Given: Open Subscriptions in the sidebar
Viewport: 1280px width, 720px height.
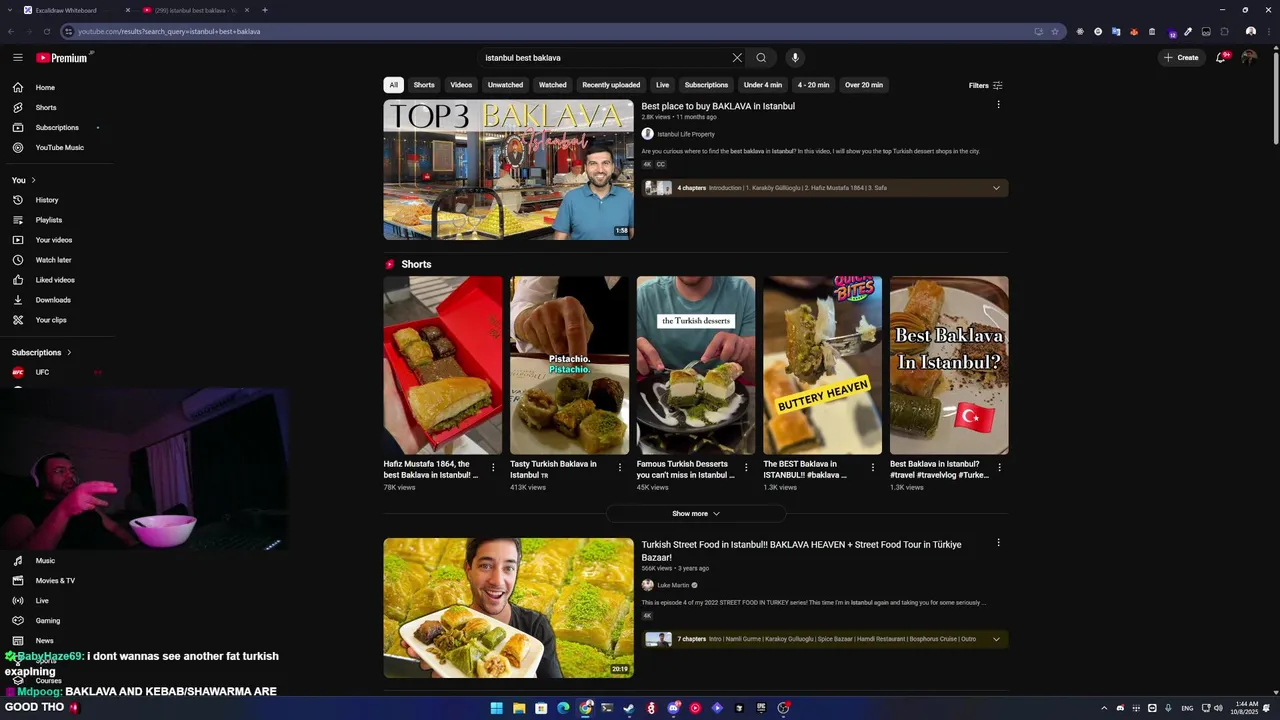Looking at the screenshot, I should tap(58, 127).
